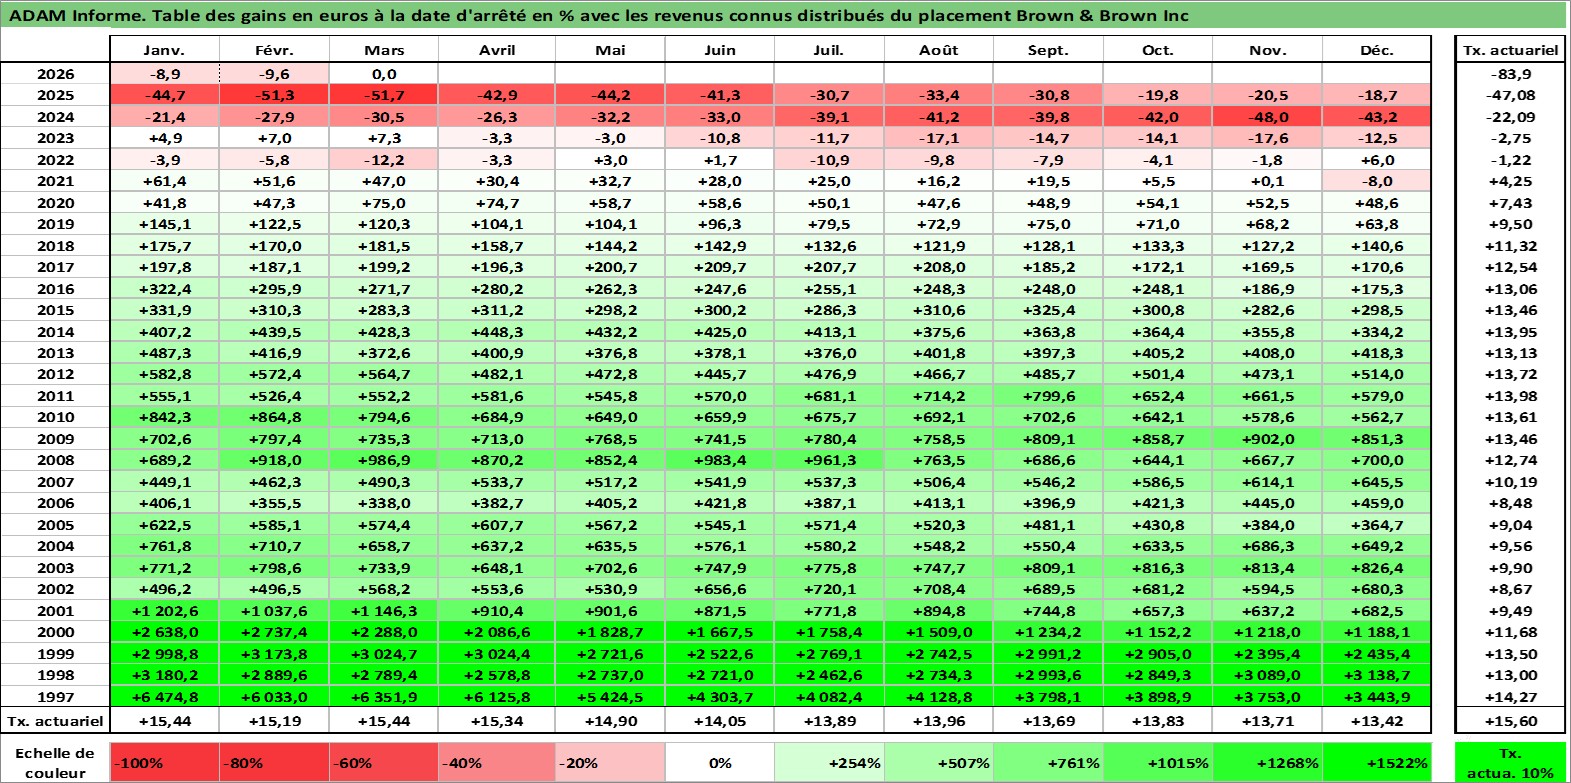Click the +15,60 overall actuarial rate cell
The image size is (1571, 783).
pyautogui.click(x=1510, y=721)
